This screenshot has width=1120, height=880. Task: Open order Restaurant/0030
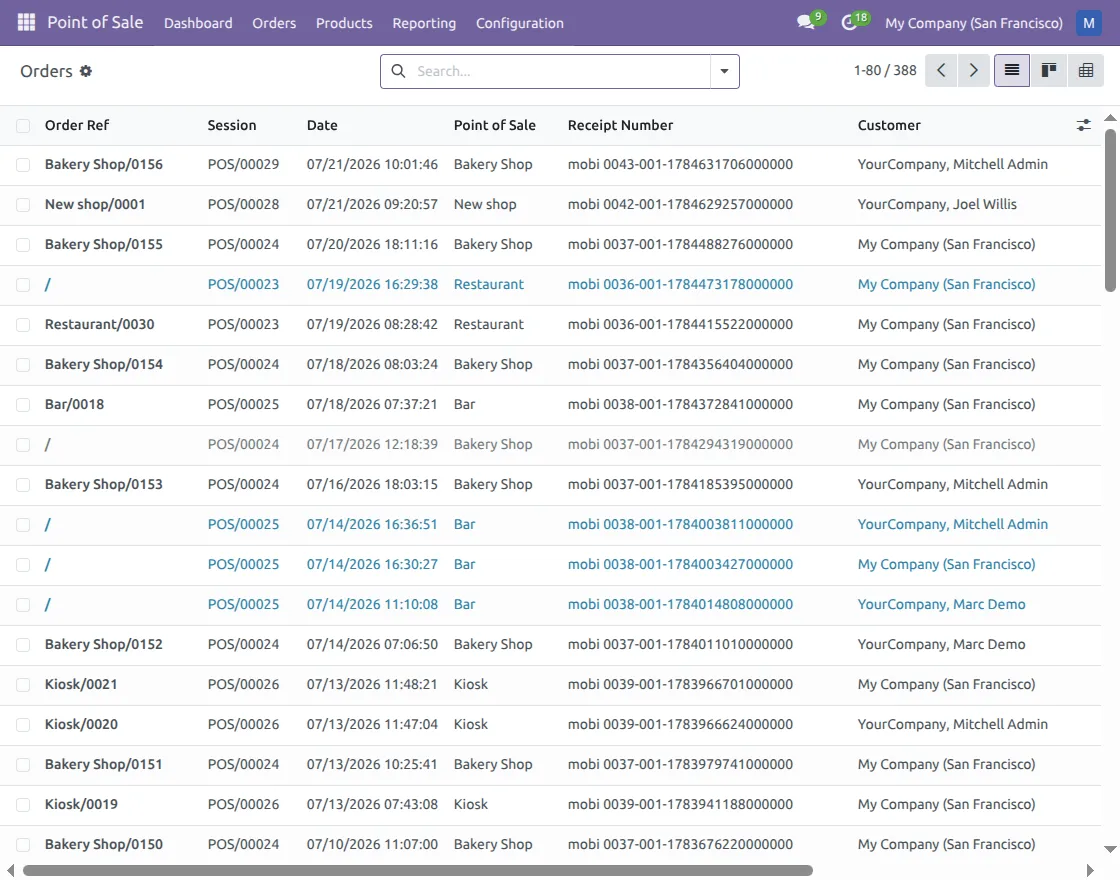[x=99, y=324]
